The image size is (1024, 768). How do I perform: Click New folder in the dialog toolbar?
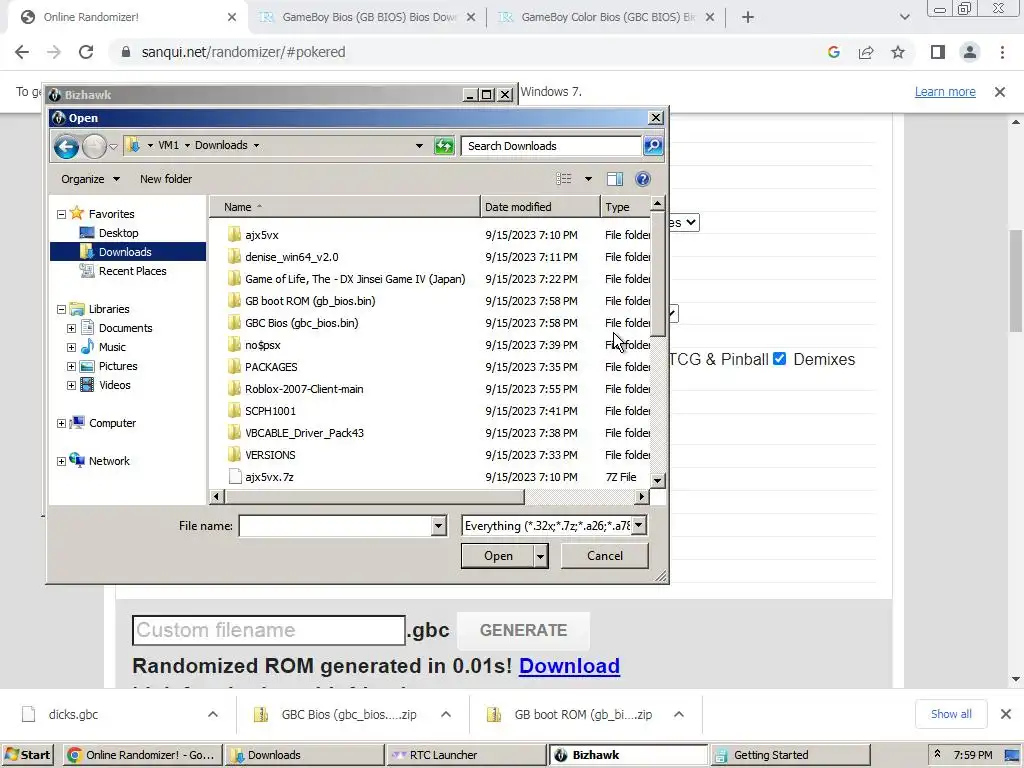click(166, 179)
